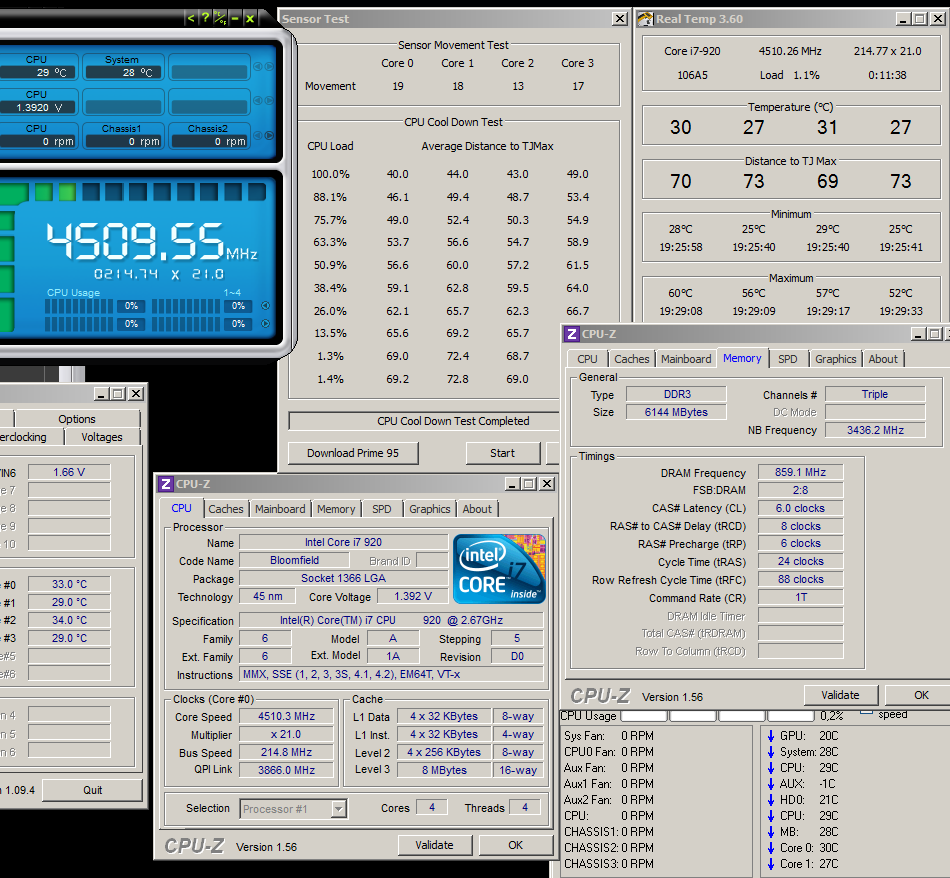
Task: Click the 4510.26 MHz Real Temp value
Action: tap(790, 52)
